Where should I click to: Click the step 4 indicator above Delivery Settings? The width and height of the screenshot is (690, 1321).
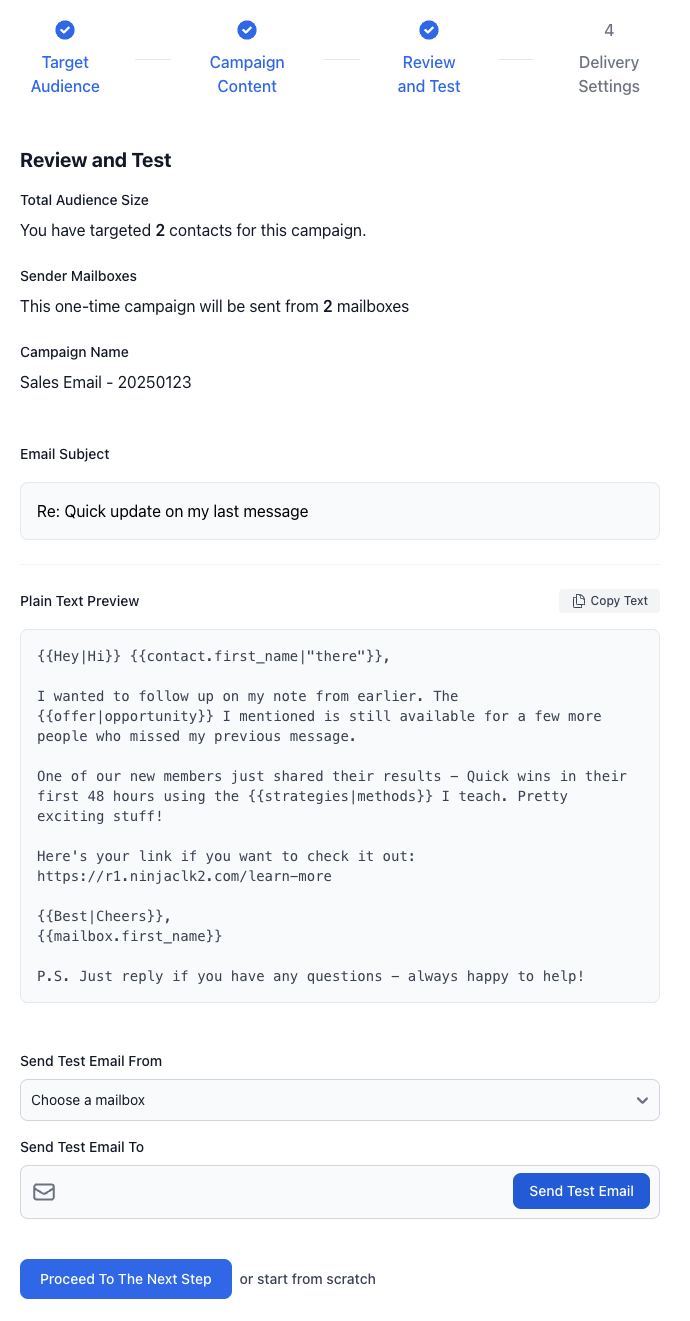click(x=609, y=30)
